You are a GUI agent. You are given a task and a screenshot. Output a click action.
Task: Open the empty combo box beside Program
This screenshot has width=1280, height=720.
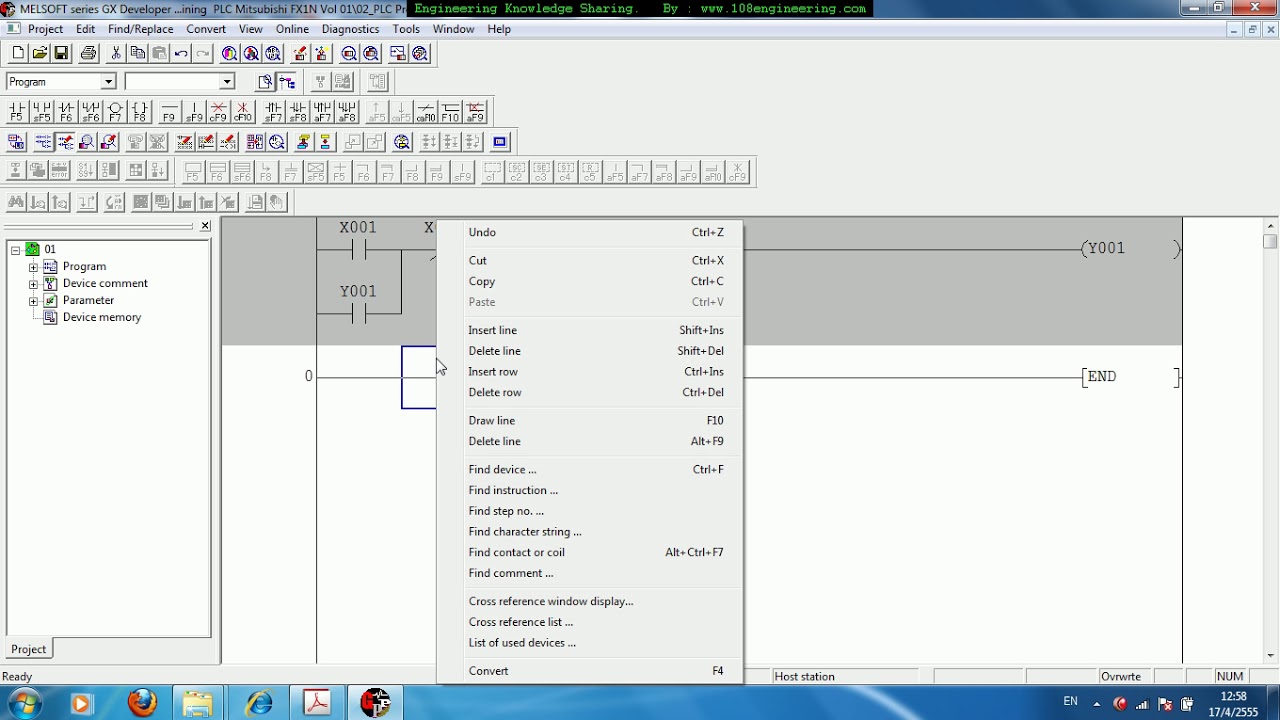click(227, 82)
